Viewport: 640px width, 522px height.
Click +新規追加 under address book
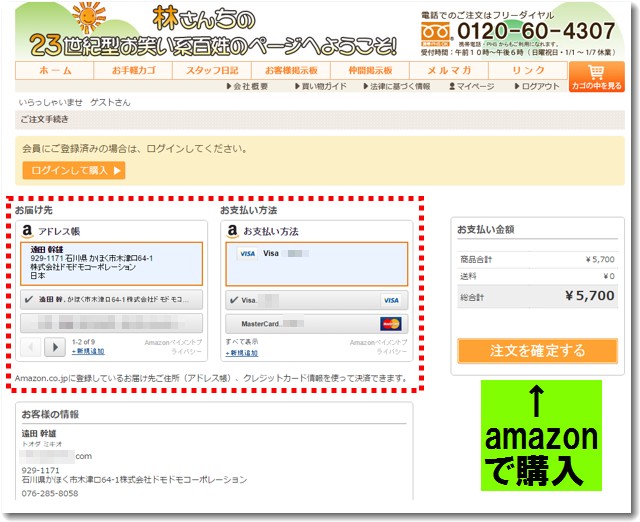pos(88,351)
